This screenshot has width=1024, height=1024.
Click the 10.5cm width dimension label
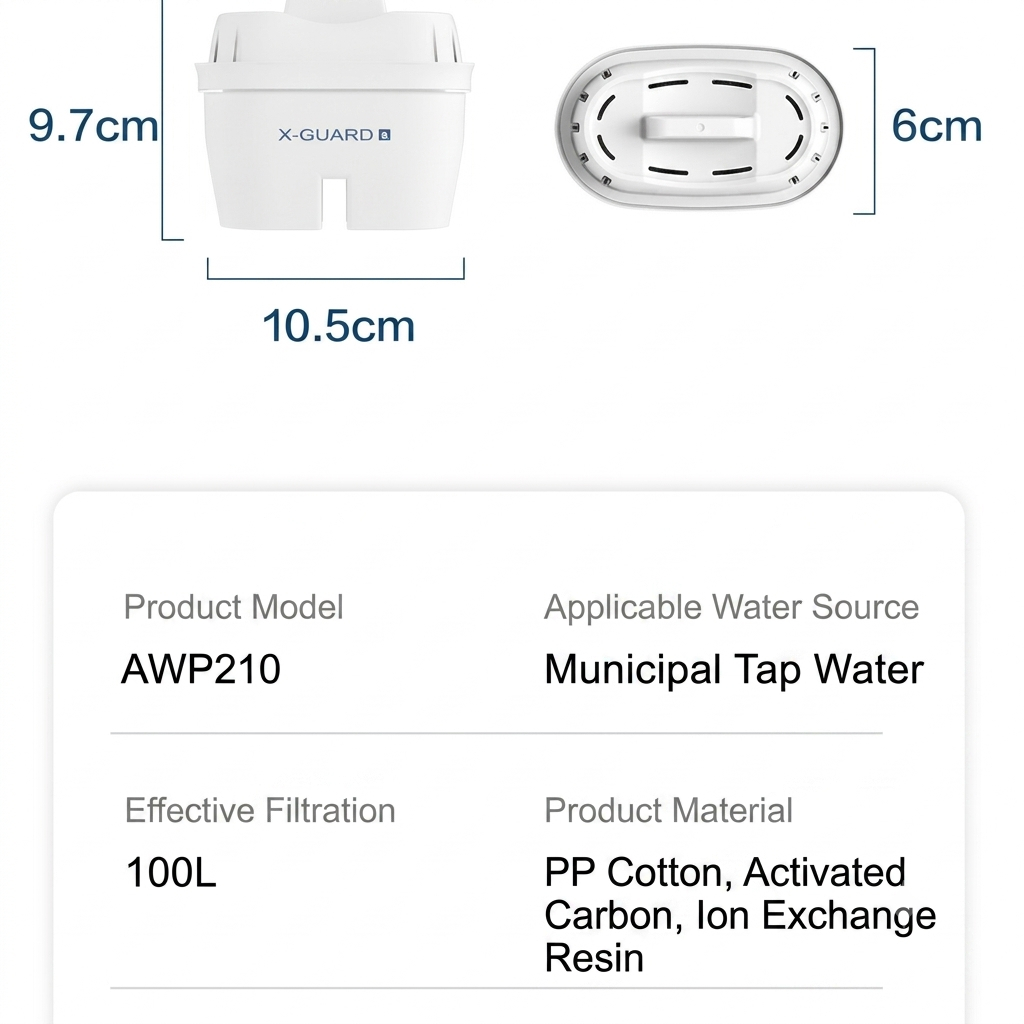point(338,326)
